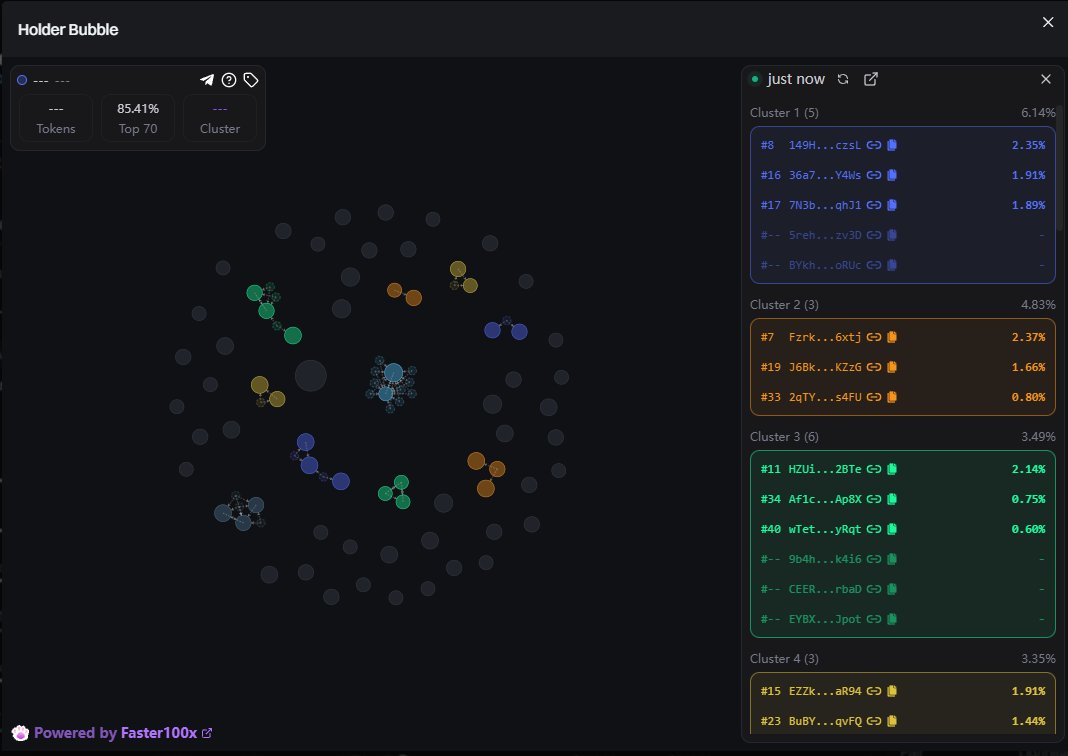Copy address EZZk...aR94

coord(892,691)
